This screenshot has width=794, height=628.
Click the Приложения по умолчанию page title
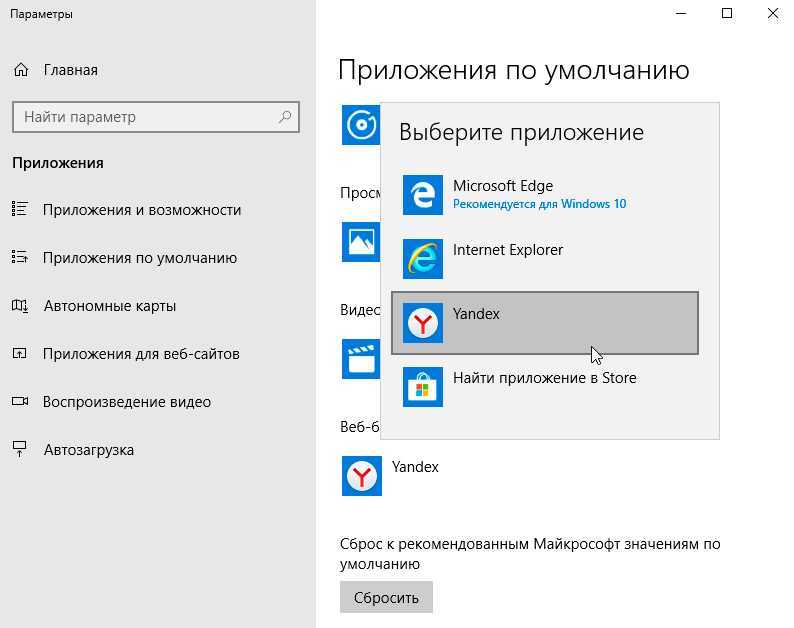(x=513, y=70)
